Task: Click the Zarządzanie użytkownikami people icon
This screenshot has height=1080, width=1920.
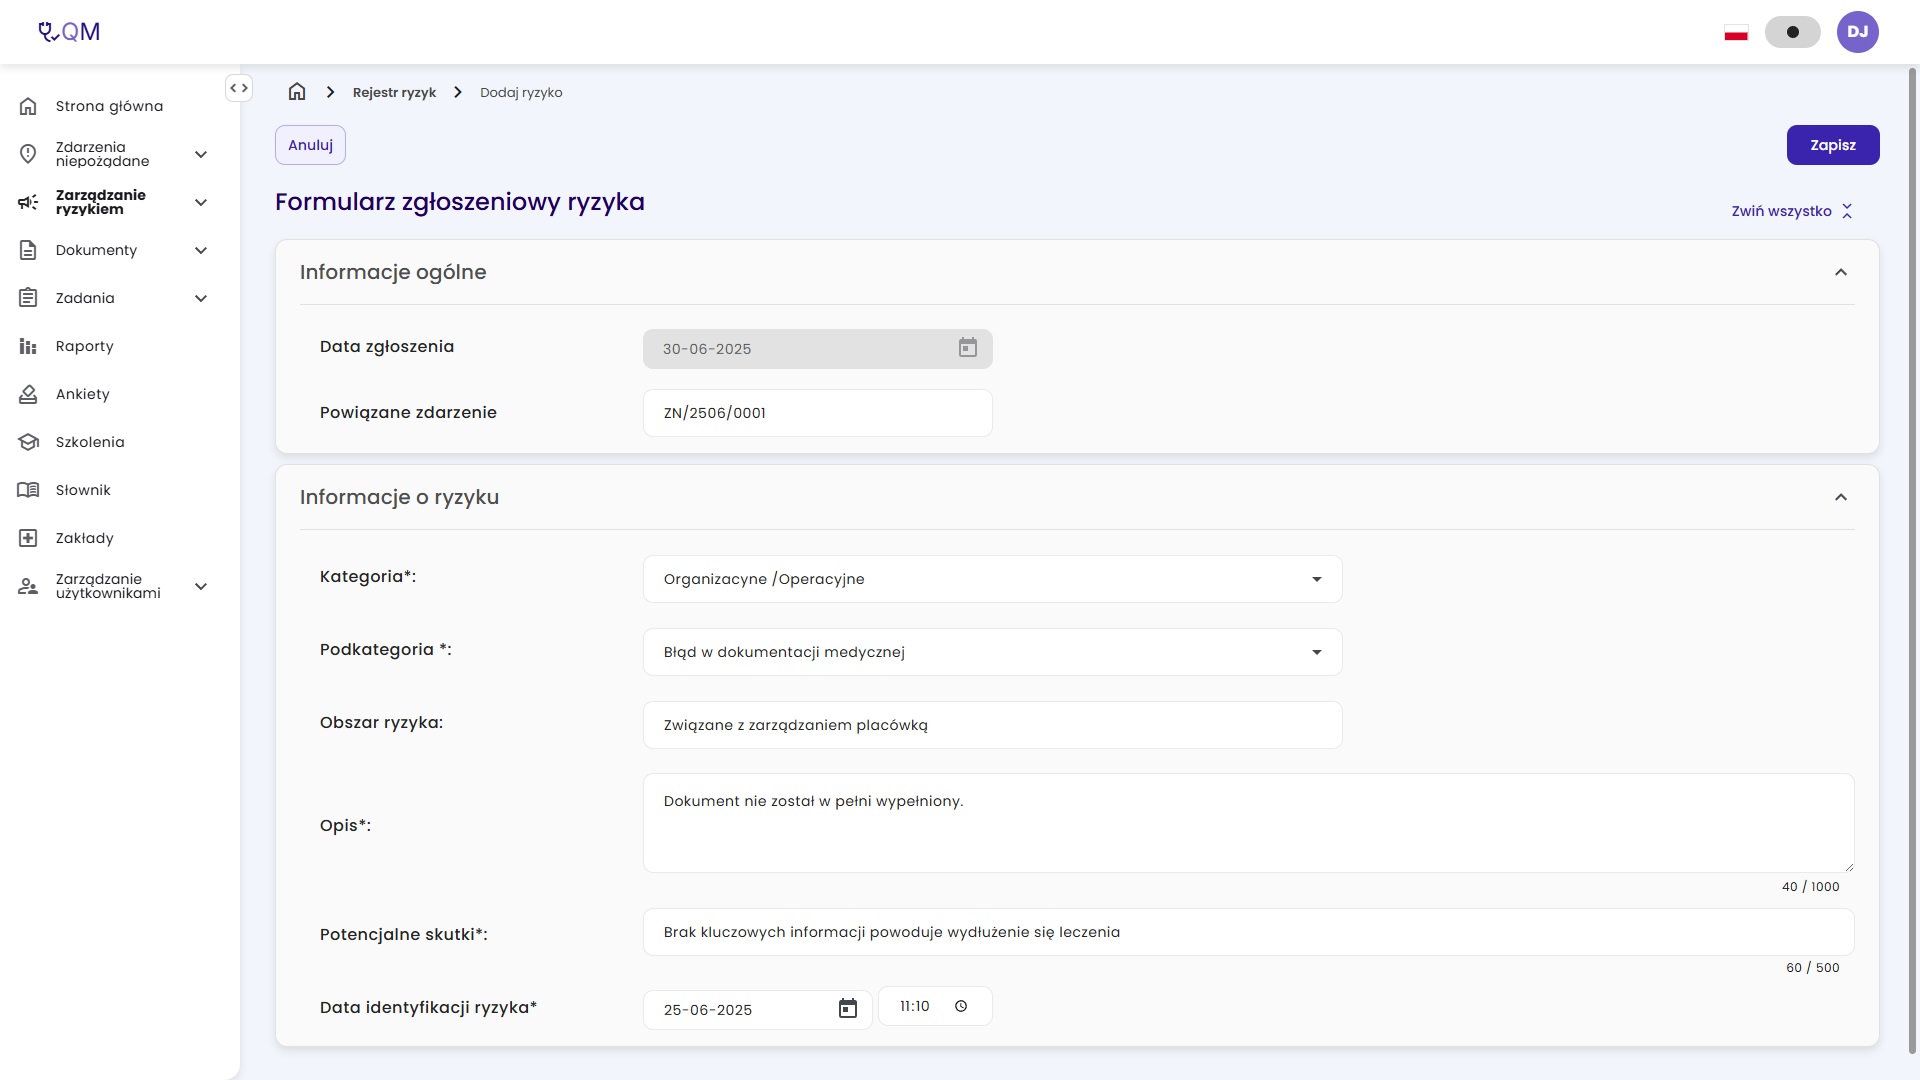Action: coord(28,586)
